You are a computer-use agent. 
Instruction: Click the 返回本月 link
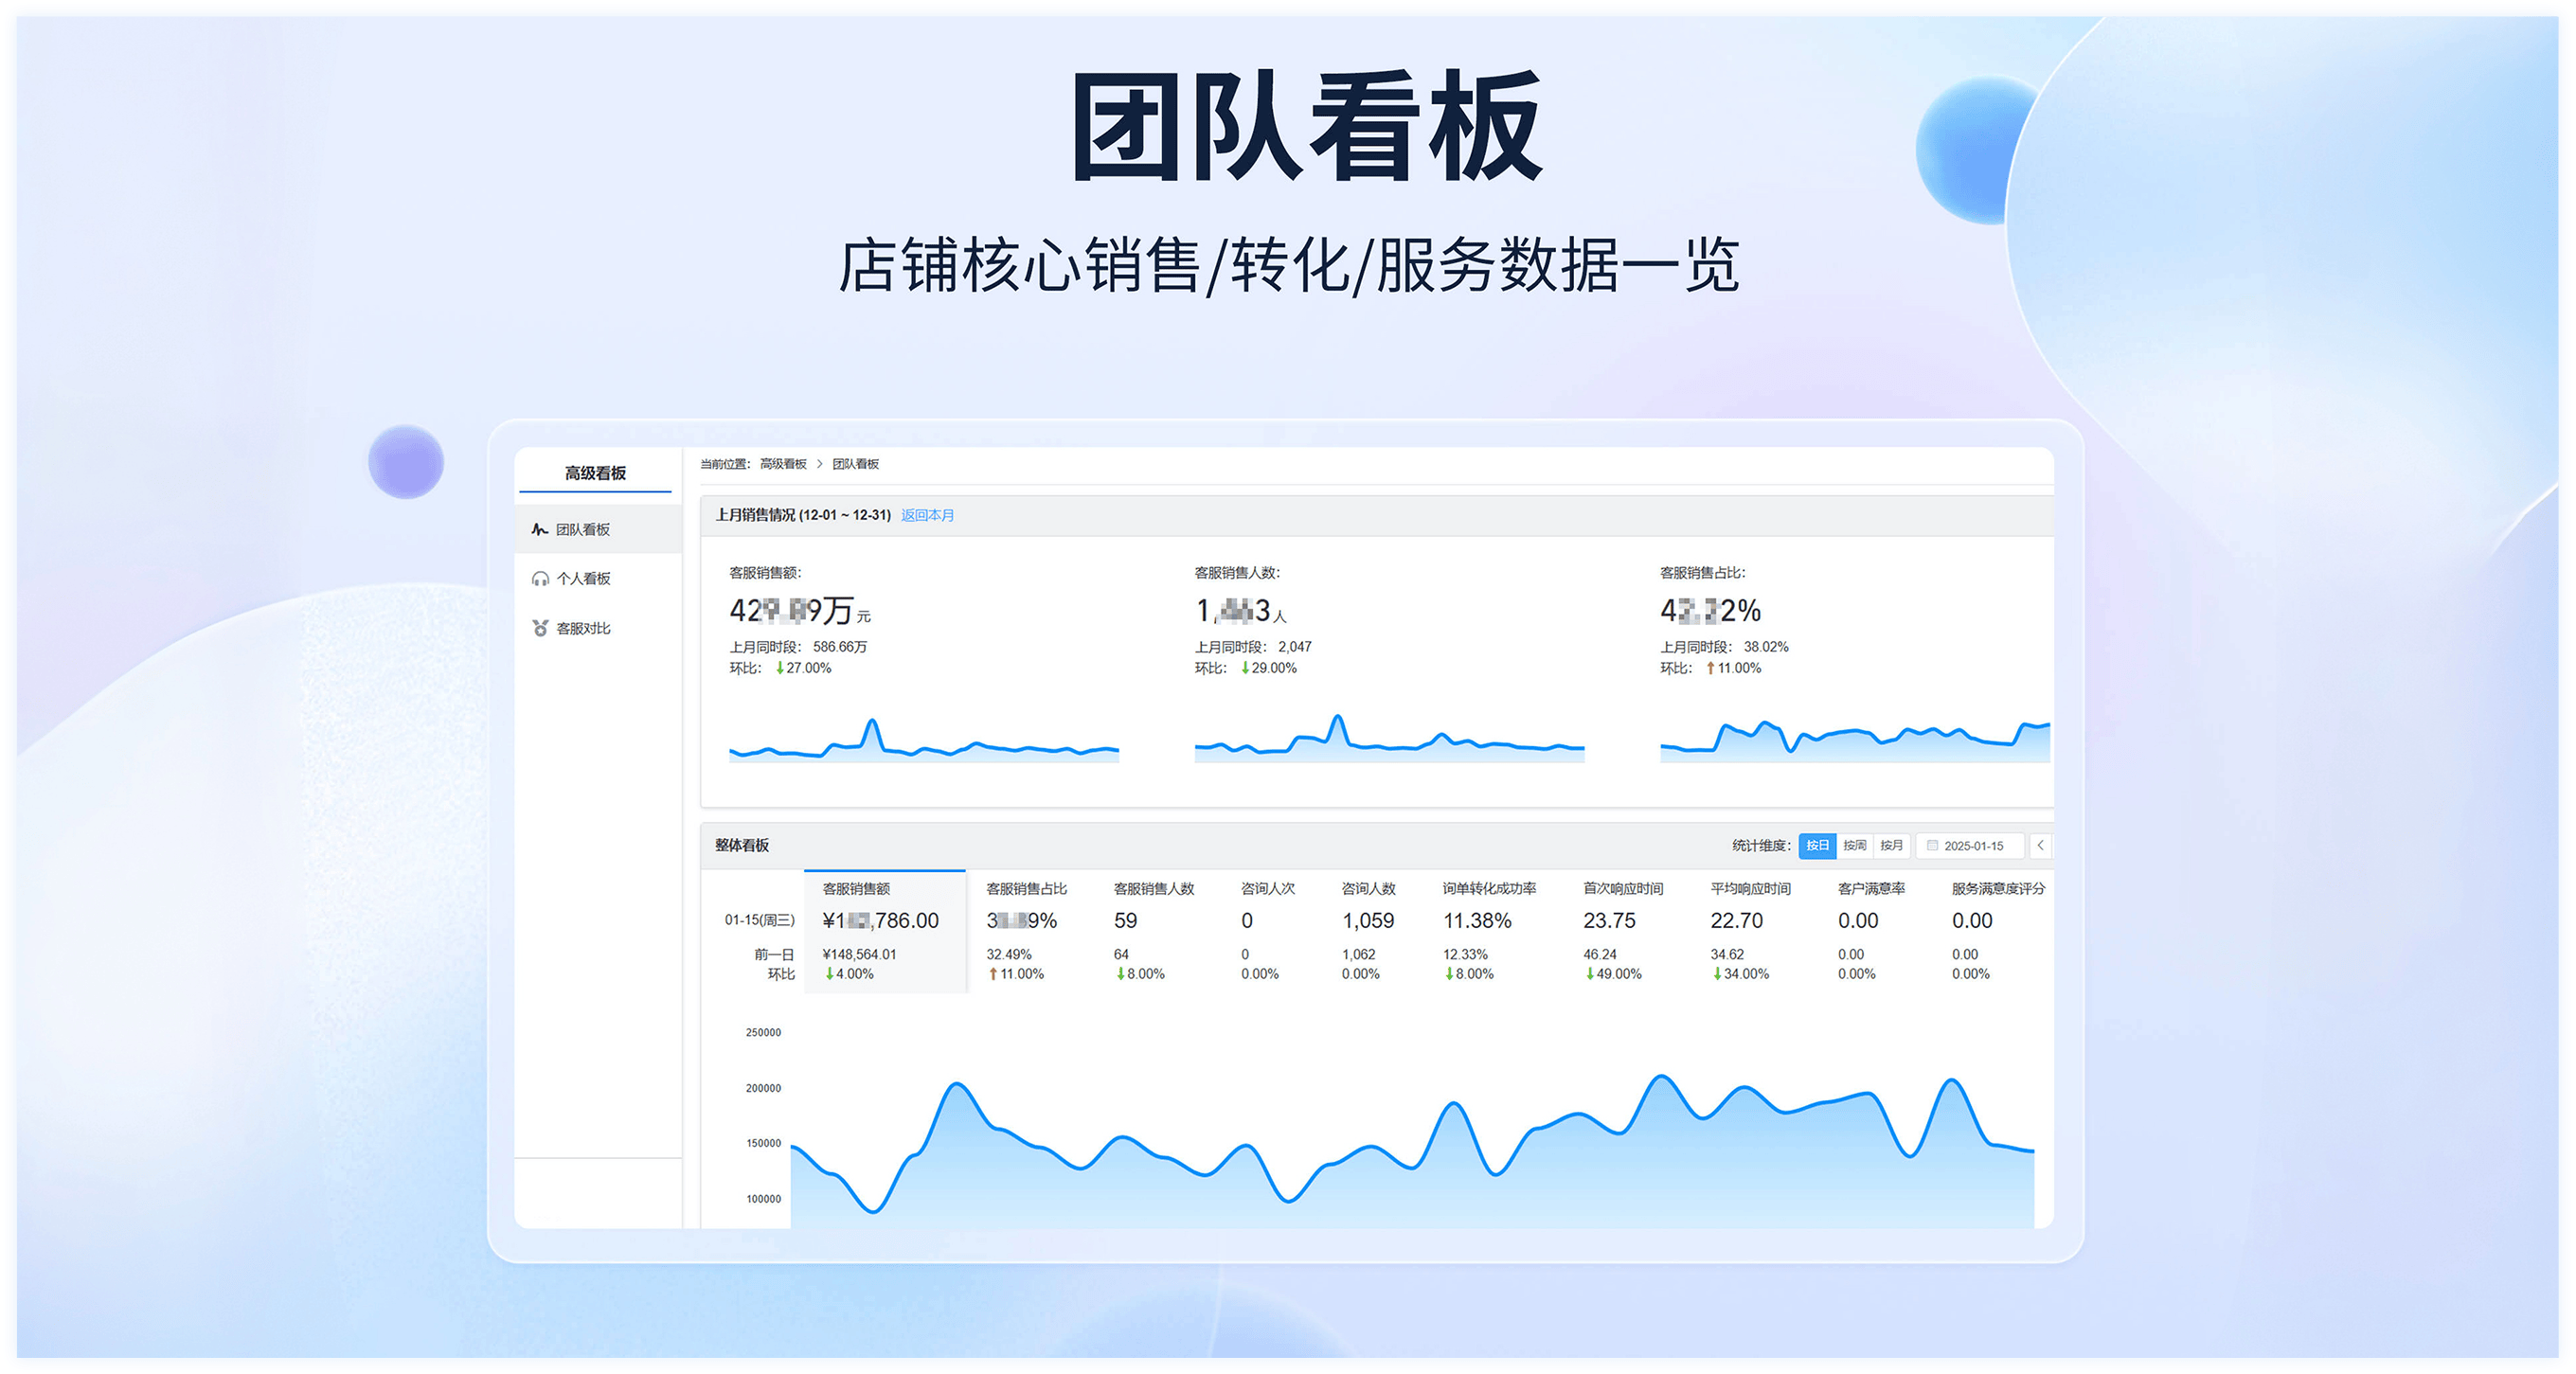coord(927,515)
